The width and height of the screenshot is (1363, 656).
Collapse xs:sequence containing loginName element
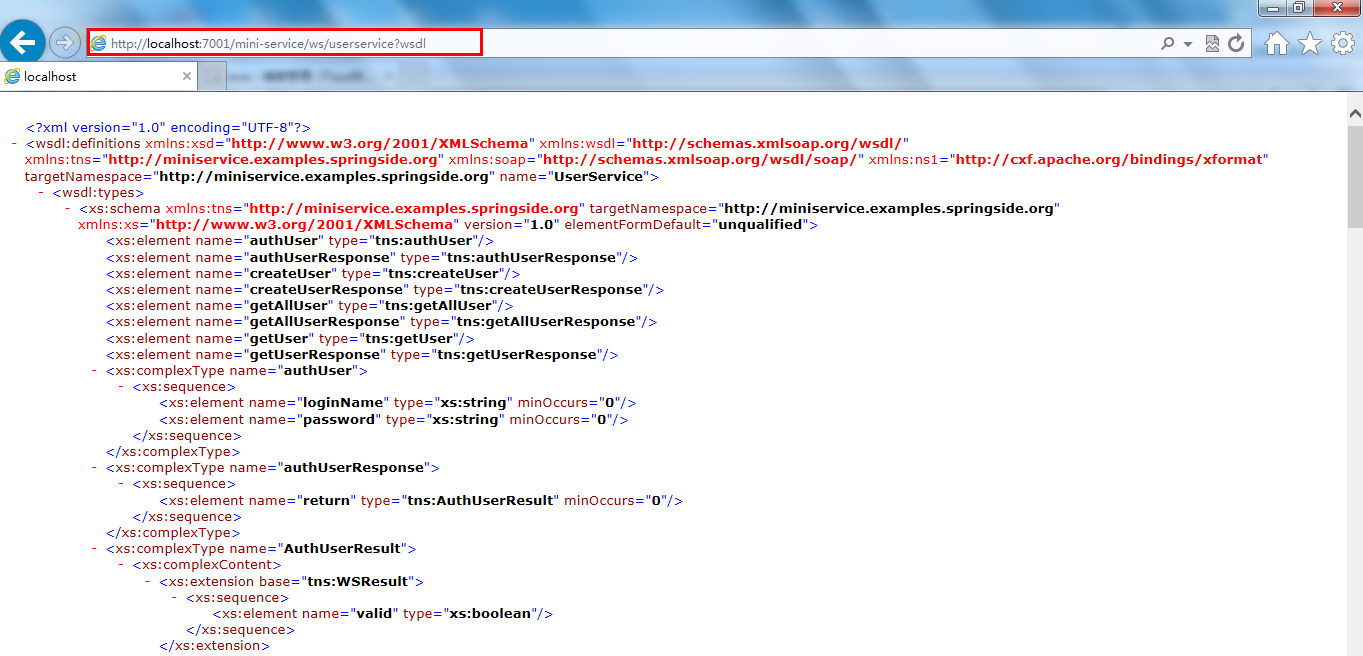coord(121,386)
